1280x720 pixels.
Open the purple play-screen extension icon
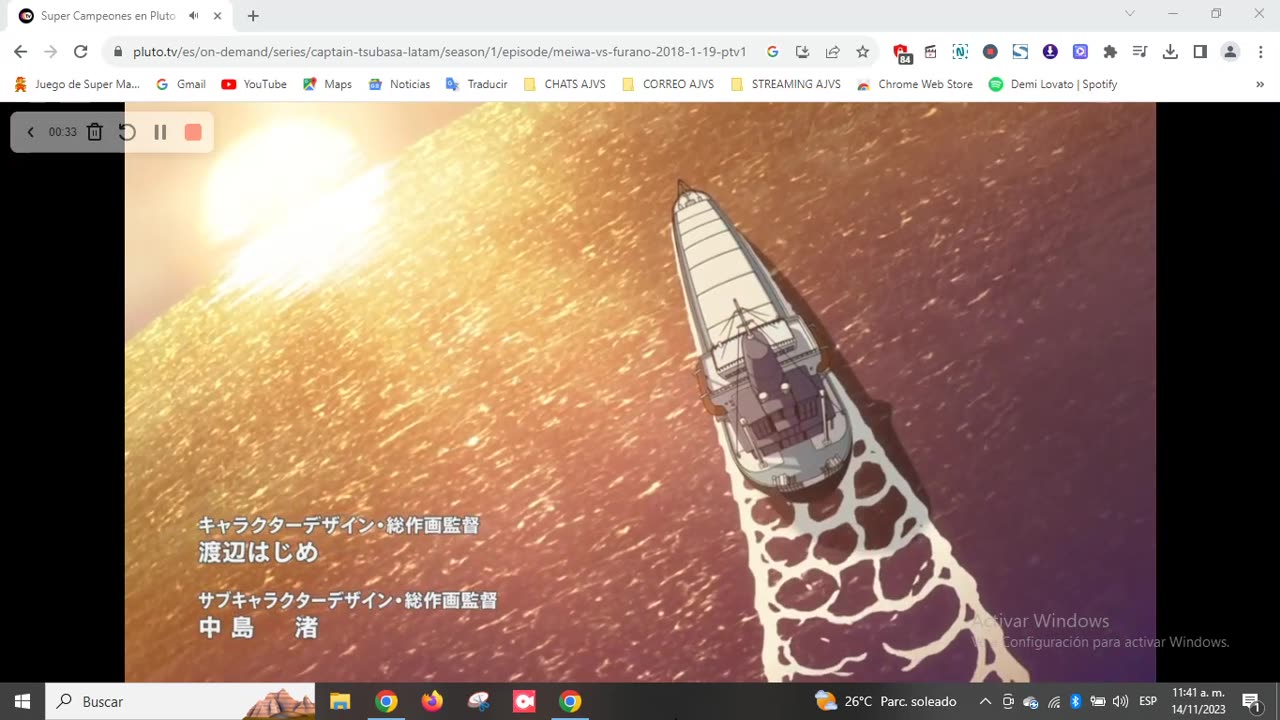point(1080,52)
